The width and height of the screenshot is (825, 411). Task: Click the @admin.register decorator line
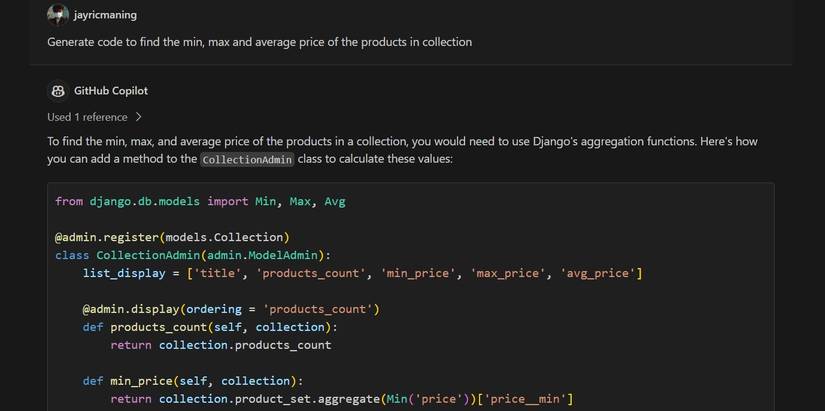click(x=172, y=237)
